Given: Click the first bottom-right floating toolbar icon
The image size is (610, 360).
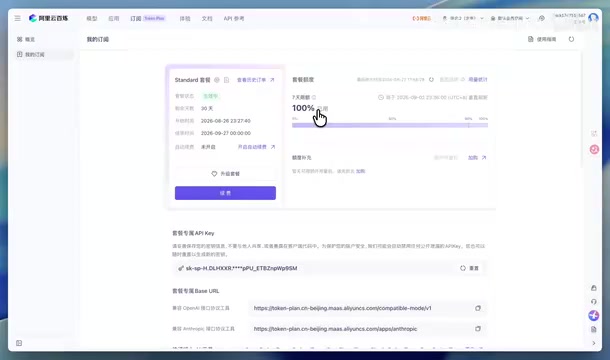Looking at the screenshot, I should coord(594,288).
